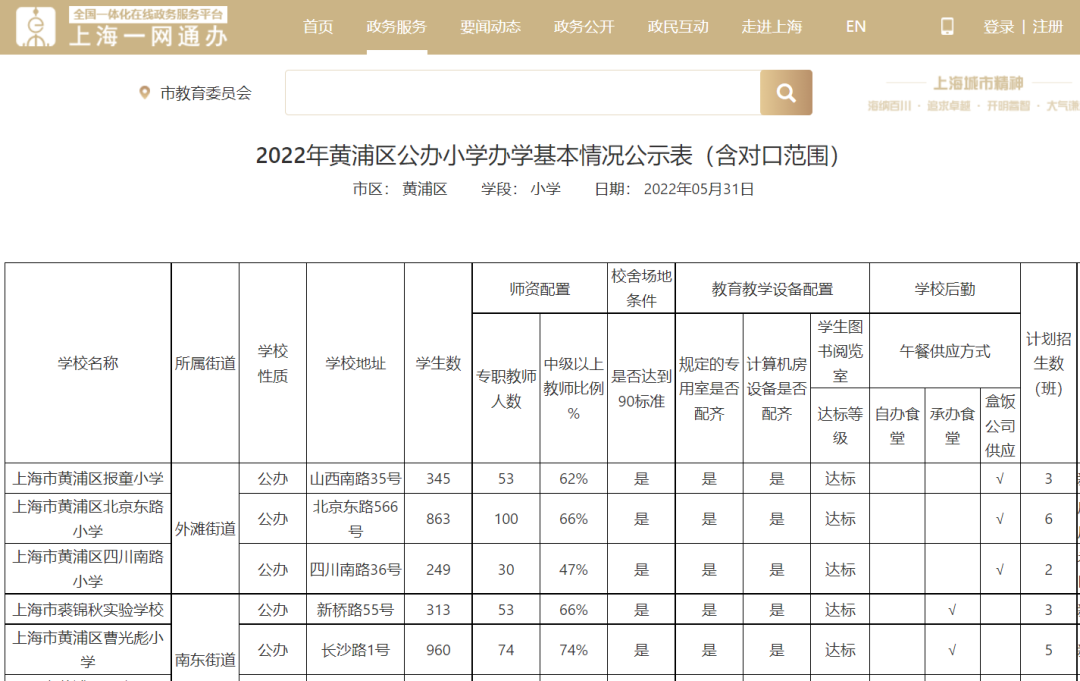Click teacher ratio 47%
Screen dimensions: 1080x681
tap(573, 569)
